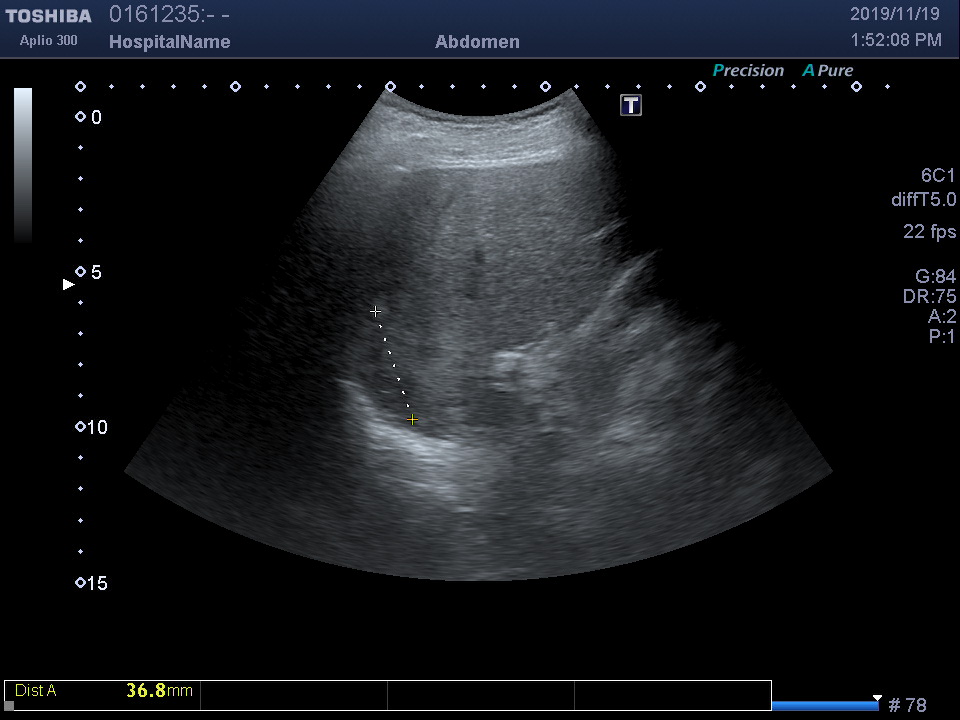960x720 pixels.
Task: Click the TOSHIBA logo
Action: click(48, 16)
